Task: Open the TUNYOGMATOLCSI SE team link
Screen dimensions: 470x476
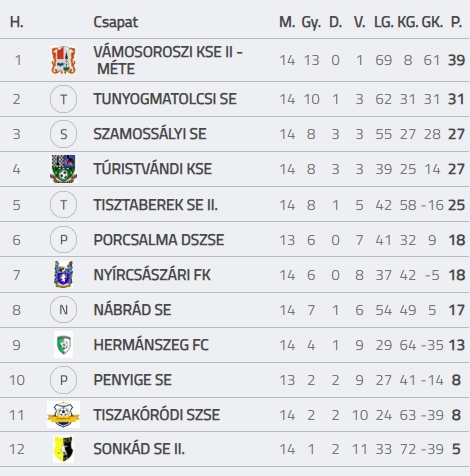Action: click(x=165, y=99)
